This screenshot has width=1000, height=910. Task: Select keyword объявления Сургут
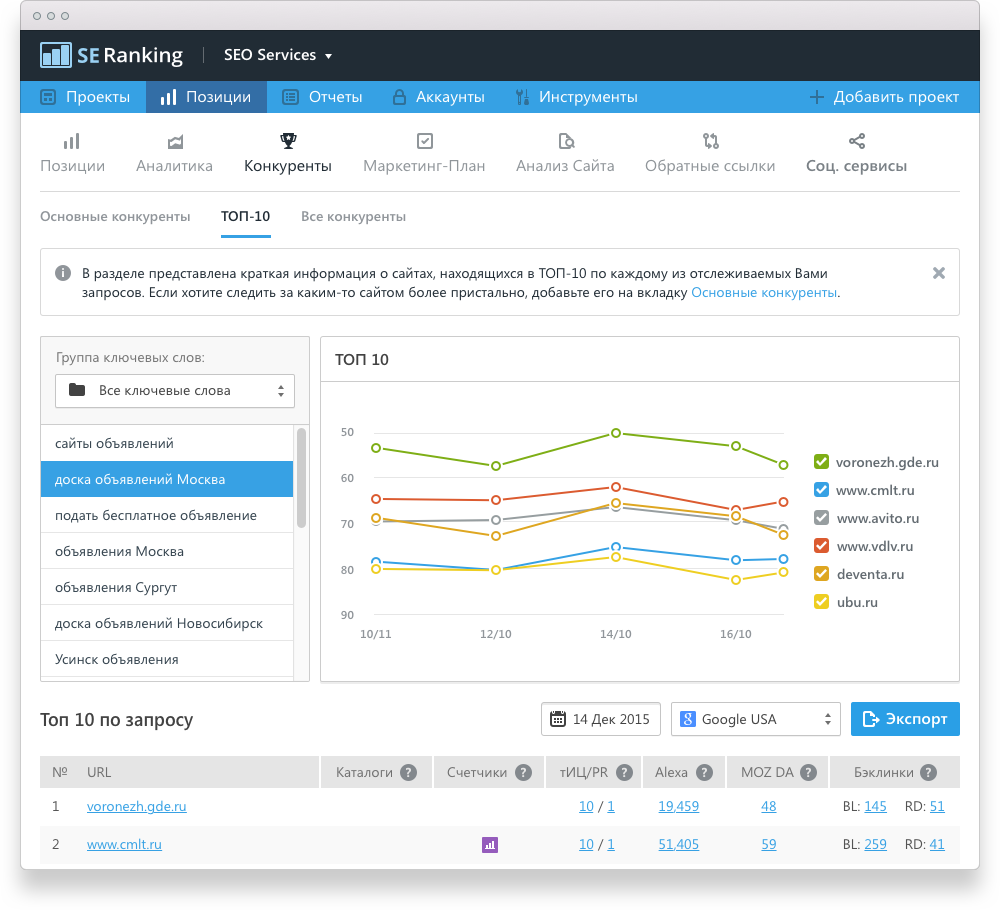pyautogui.click(x=167, y=587)
